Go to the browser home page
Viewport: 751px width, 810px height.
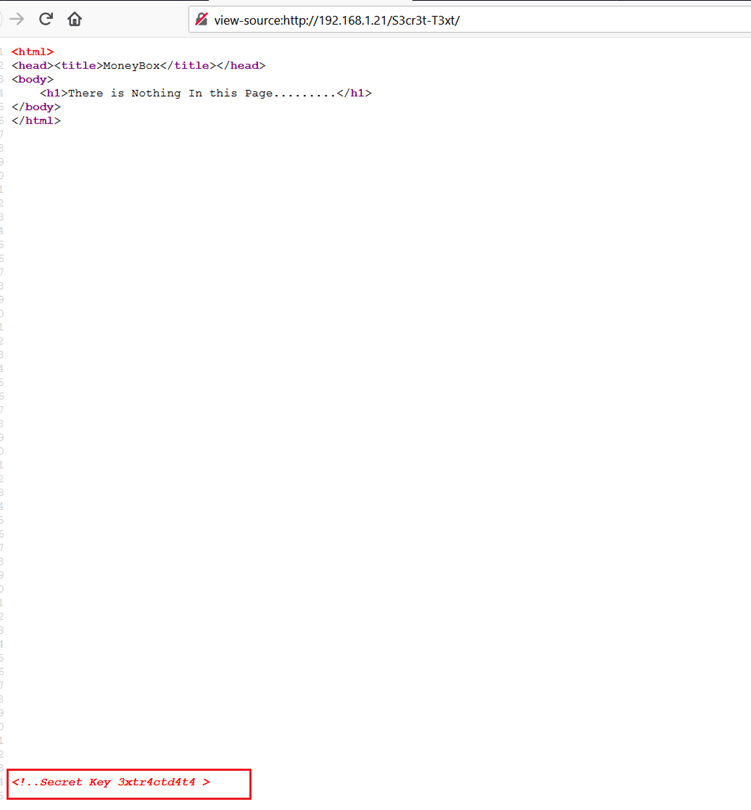[x=75, y=19]
